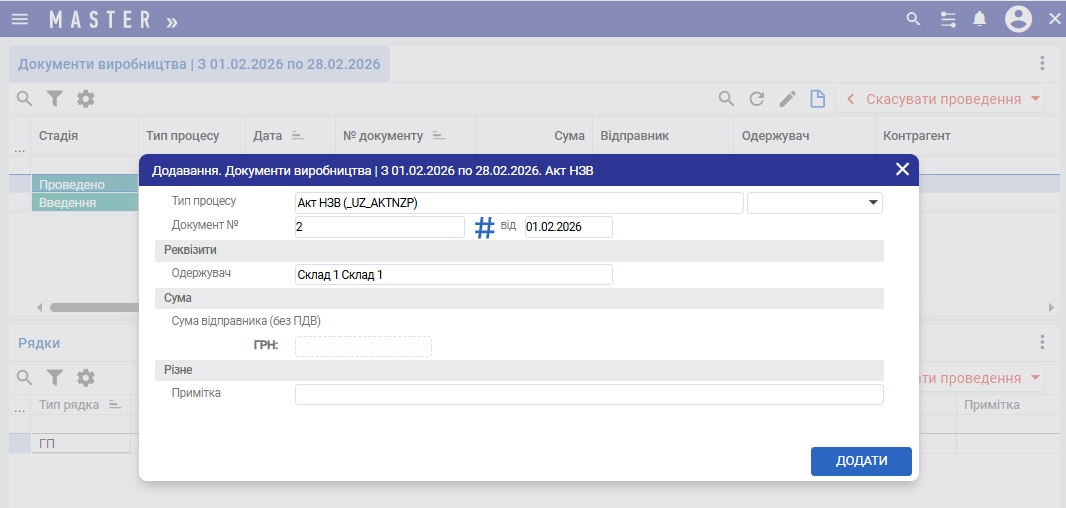Open documents table gear settings
This screenshot has width=1066, height=508.
pos(86,99)
